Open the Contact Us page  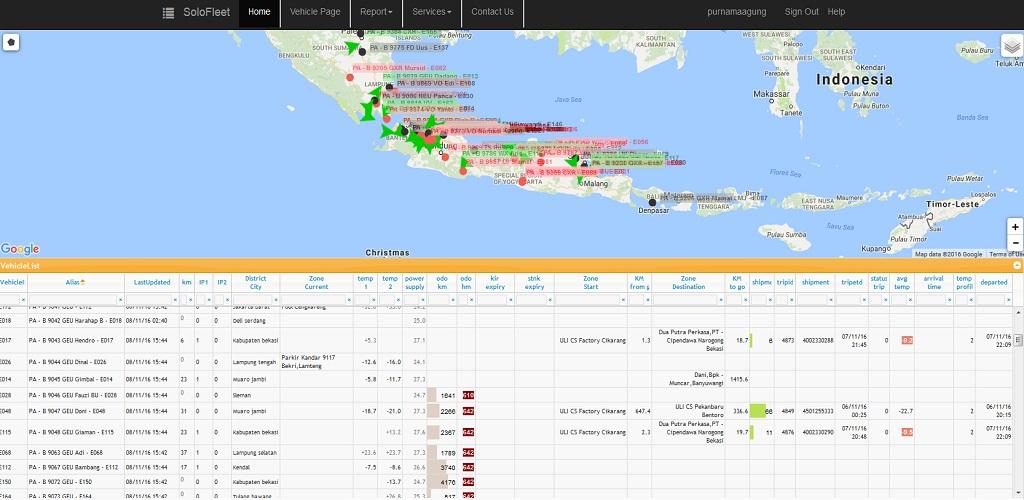point(492,12)
